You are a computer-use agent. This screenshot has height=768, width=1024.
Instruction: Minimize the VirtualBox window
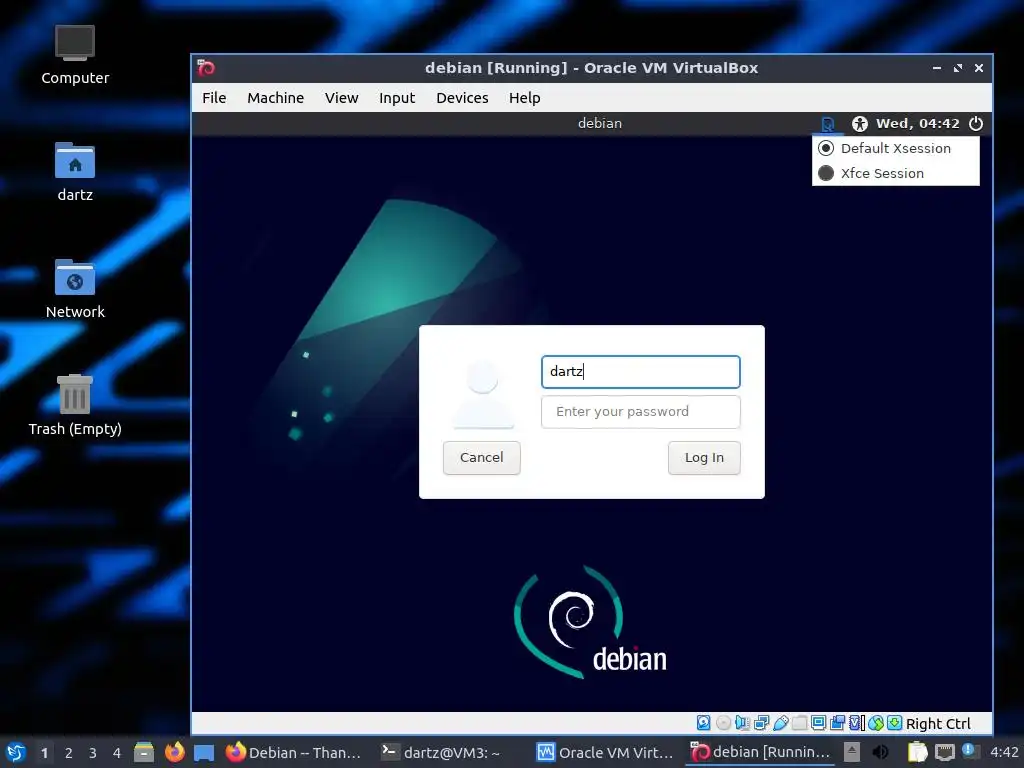(936, 68)
